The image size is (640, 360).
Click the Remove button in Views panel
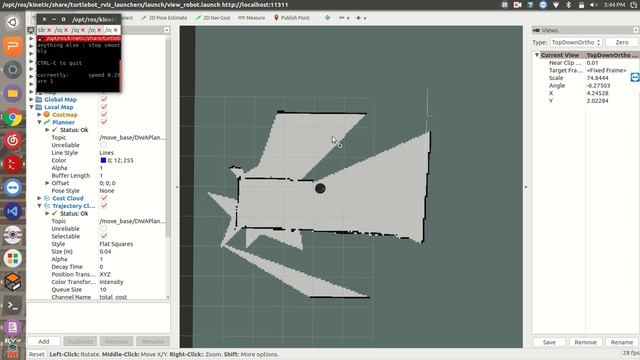point(585,342)
